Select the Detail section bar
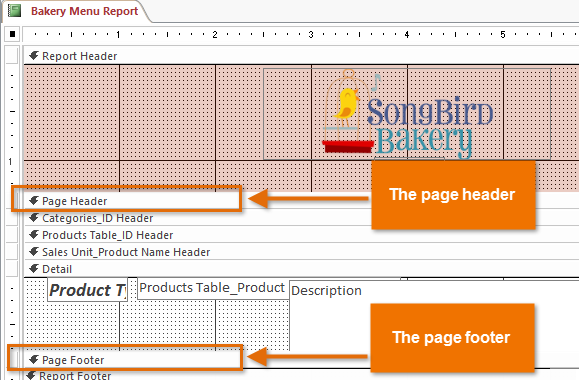579x380 pixels. [x=301, y=269]
